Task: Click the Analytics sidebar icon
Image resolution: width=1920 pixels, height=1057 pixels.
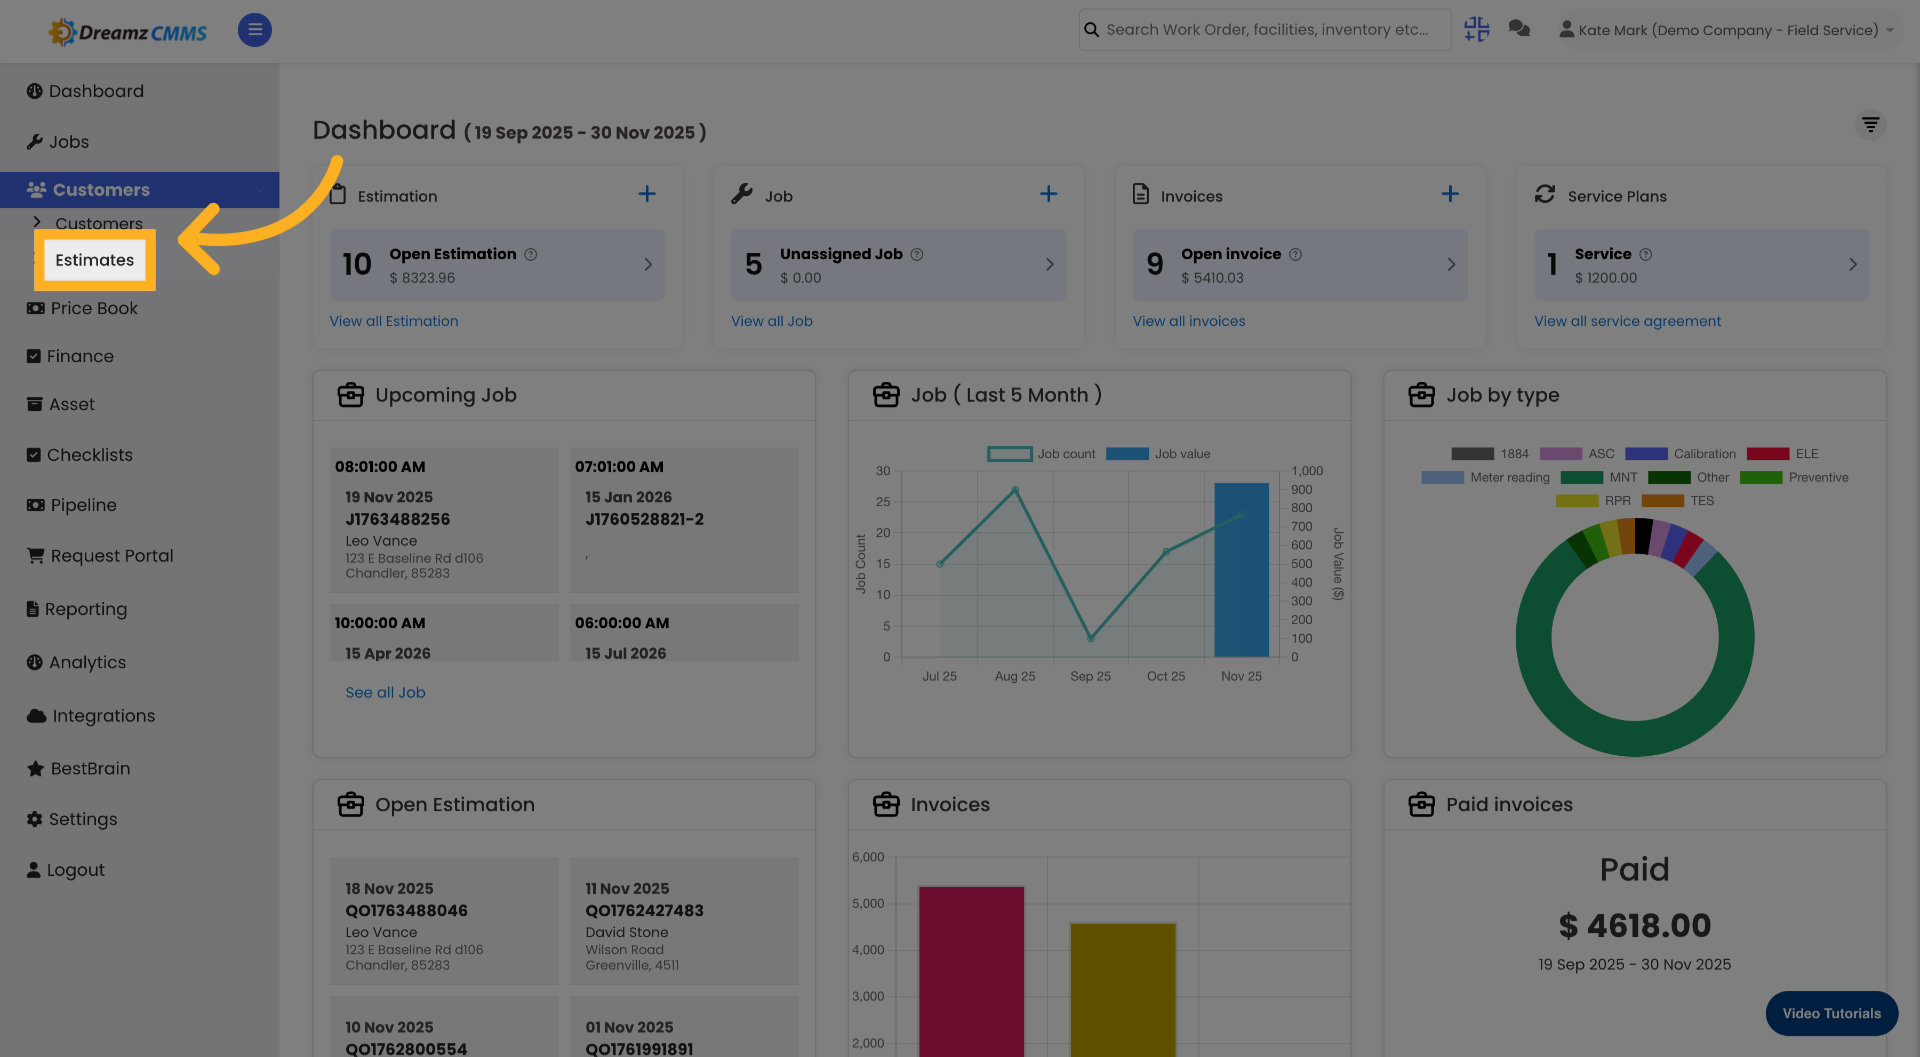Action: [36, 662]
